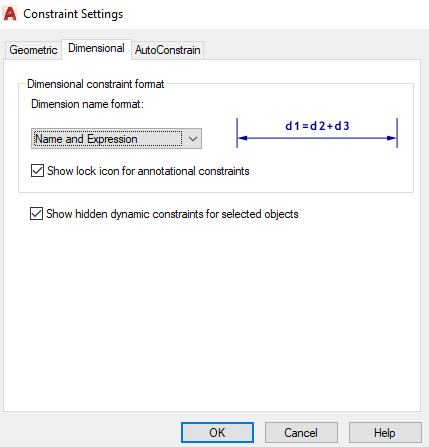The height and width of the screenshot is (447, 429).
Task: Click the left arrowhead of dimension preview
Action: tap(243, 138)
